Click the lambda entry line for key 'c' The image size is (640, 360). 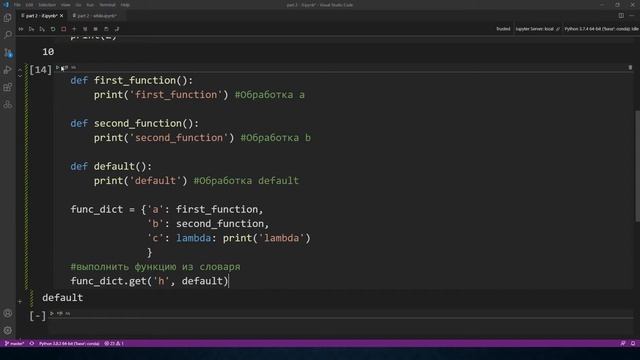229,238
